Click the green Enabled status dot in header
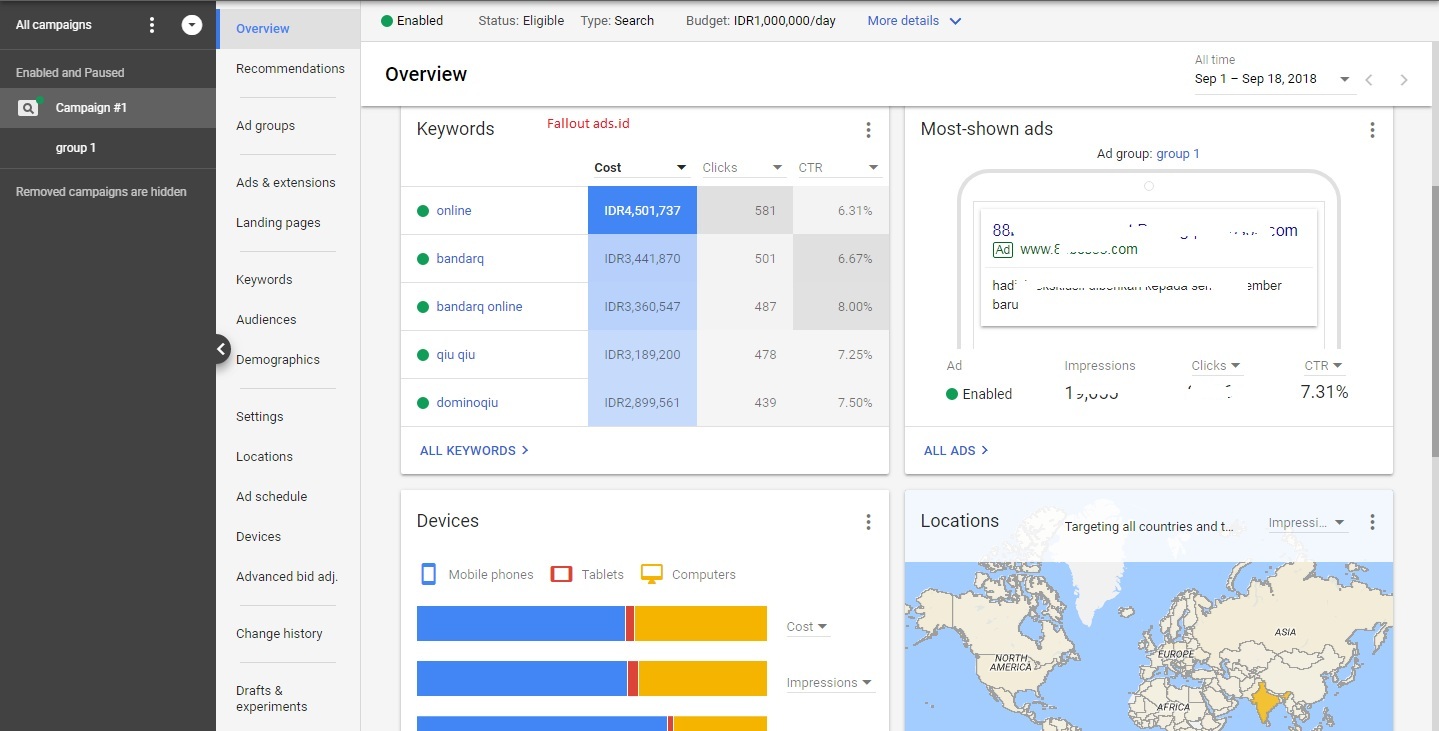This screenshot has width=1439, height=731. 387,21
